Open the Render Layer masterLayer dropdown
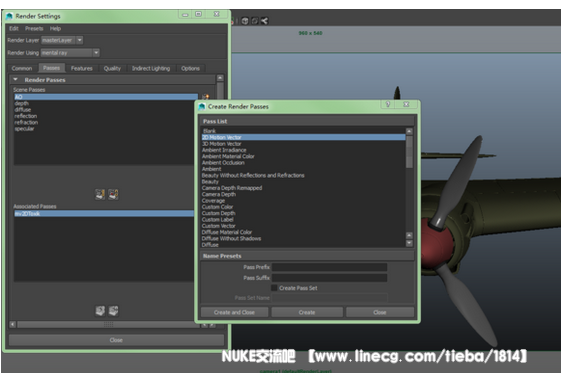Viewport: 562px width, 373px height. tap(80, 40)
